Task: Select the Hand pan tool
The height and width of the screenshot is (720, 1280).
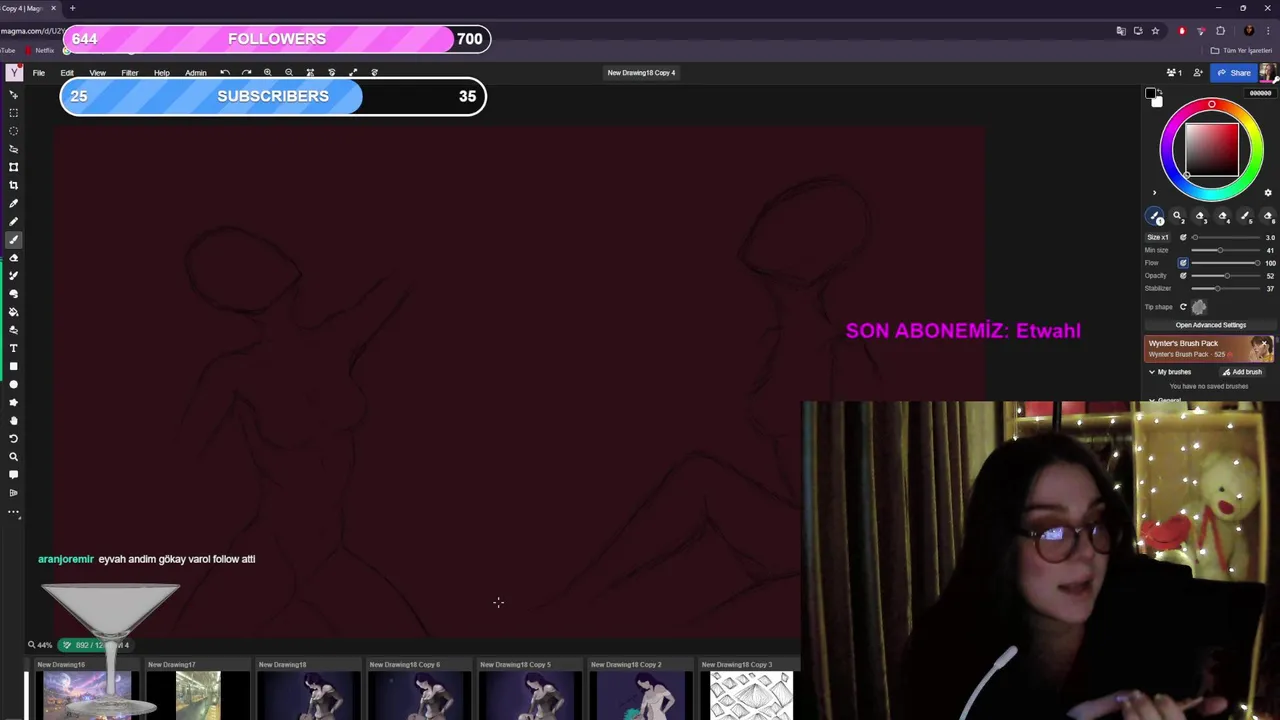Action: tap(14, 420)
